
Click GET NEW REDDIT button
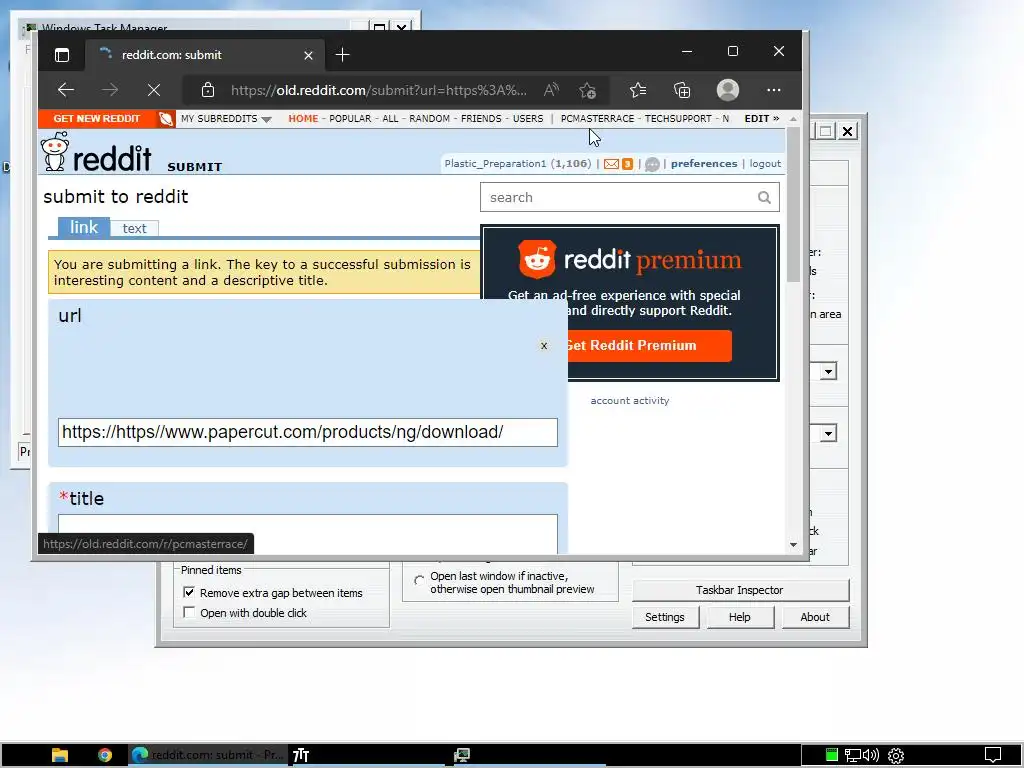click(97, 119)
